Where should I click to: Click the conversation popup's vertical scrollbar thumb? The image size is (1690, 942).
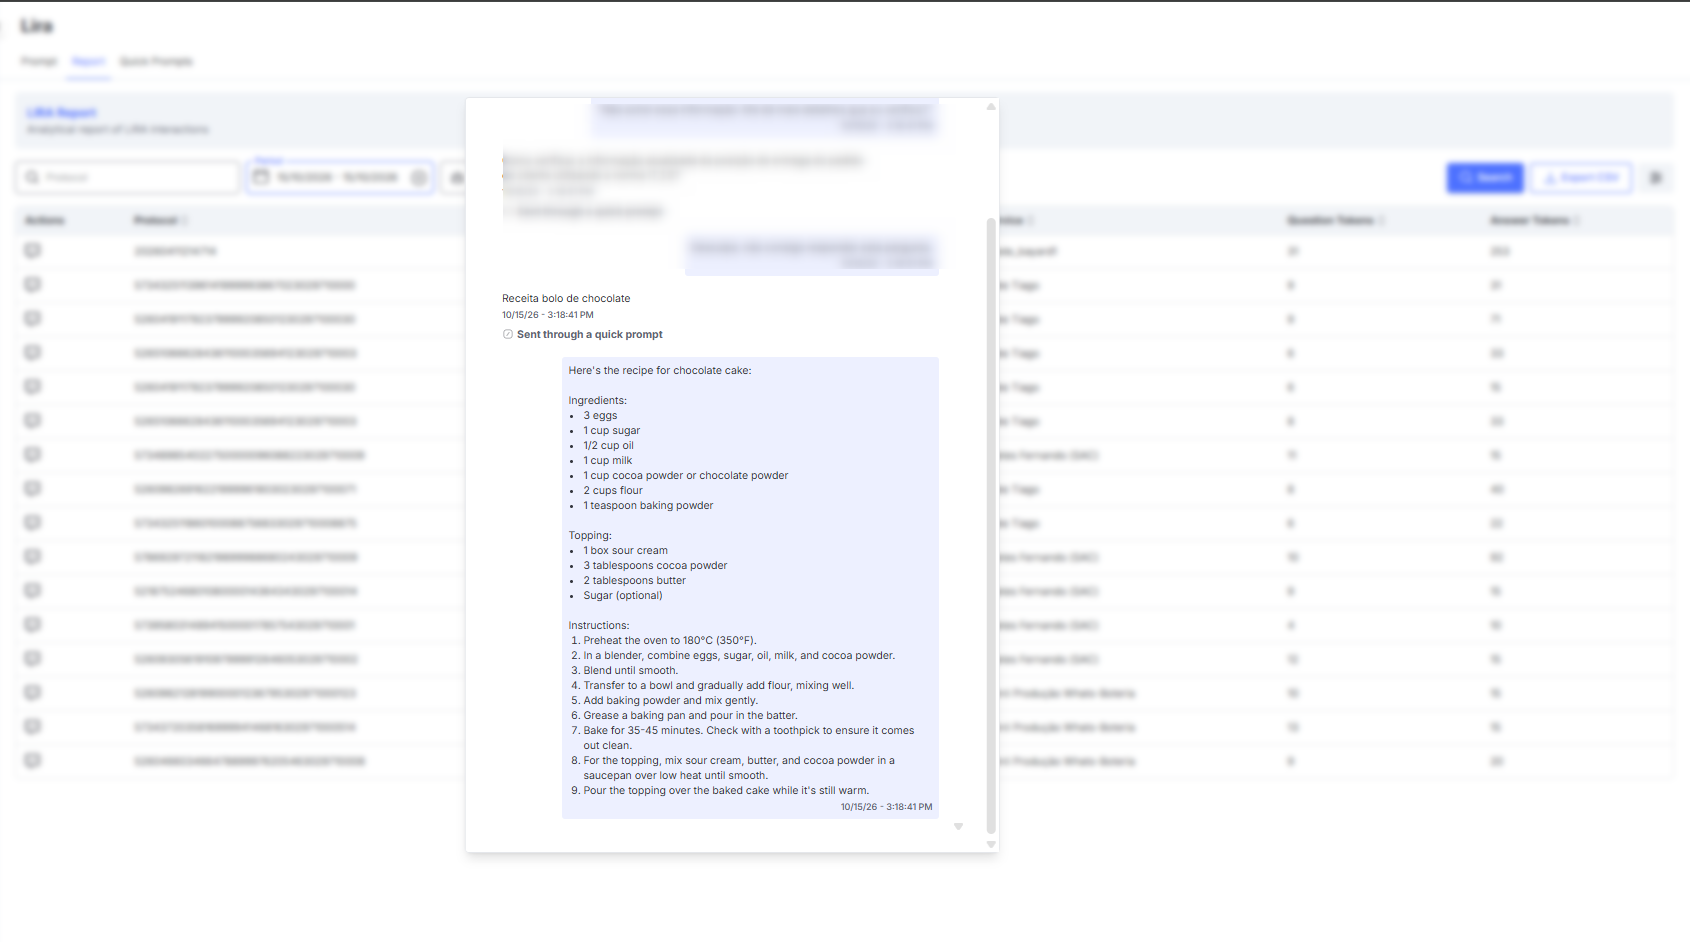[991, 525]
